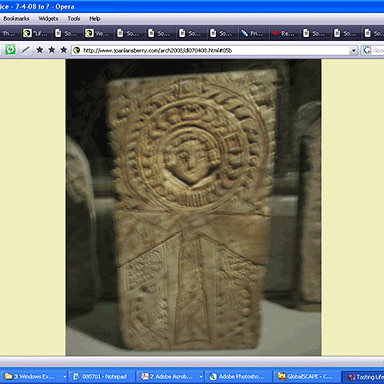384x384 pixels.
Task: Open the Bookmarks menu
Action: (x=16, y=19)
